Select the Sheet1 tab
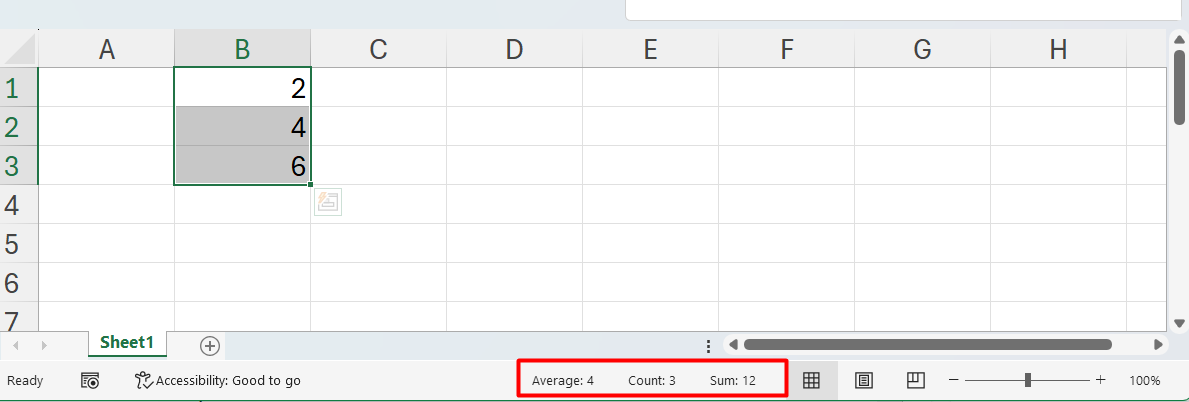This screenshot has height=402, width=1189. pyautogui.click(x=127, y=343)
